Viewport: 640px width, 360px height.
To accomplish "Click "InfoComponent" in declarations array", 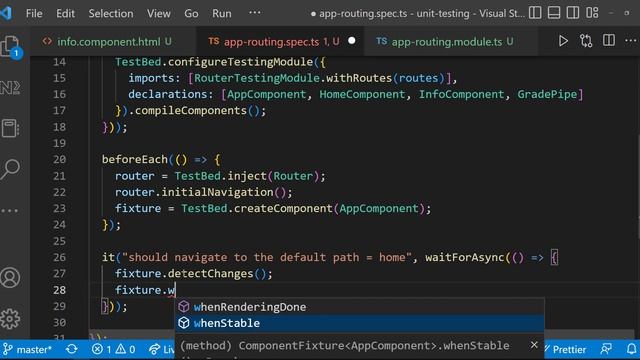I will pos(461,94).
